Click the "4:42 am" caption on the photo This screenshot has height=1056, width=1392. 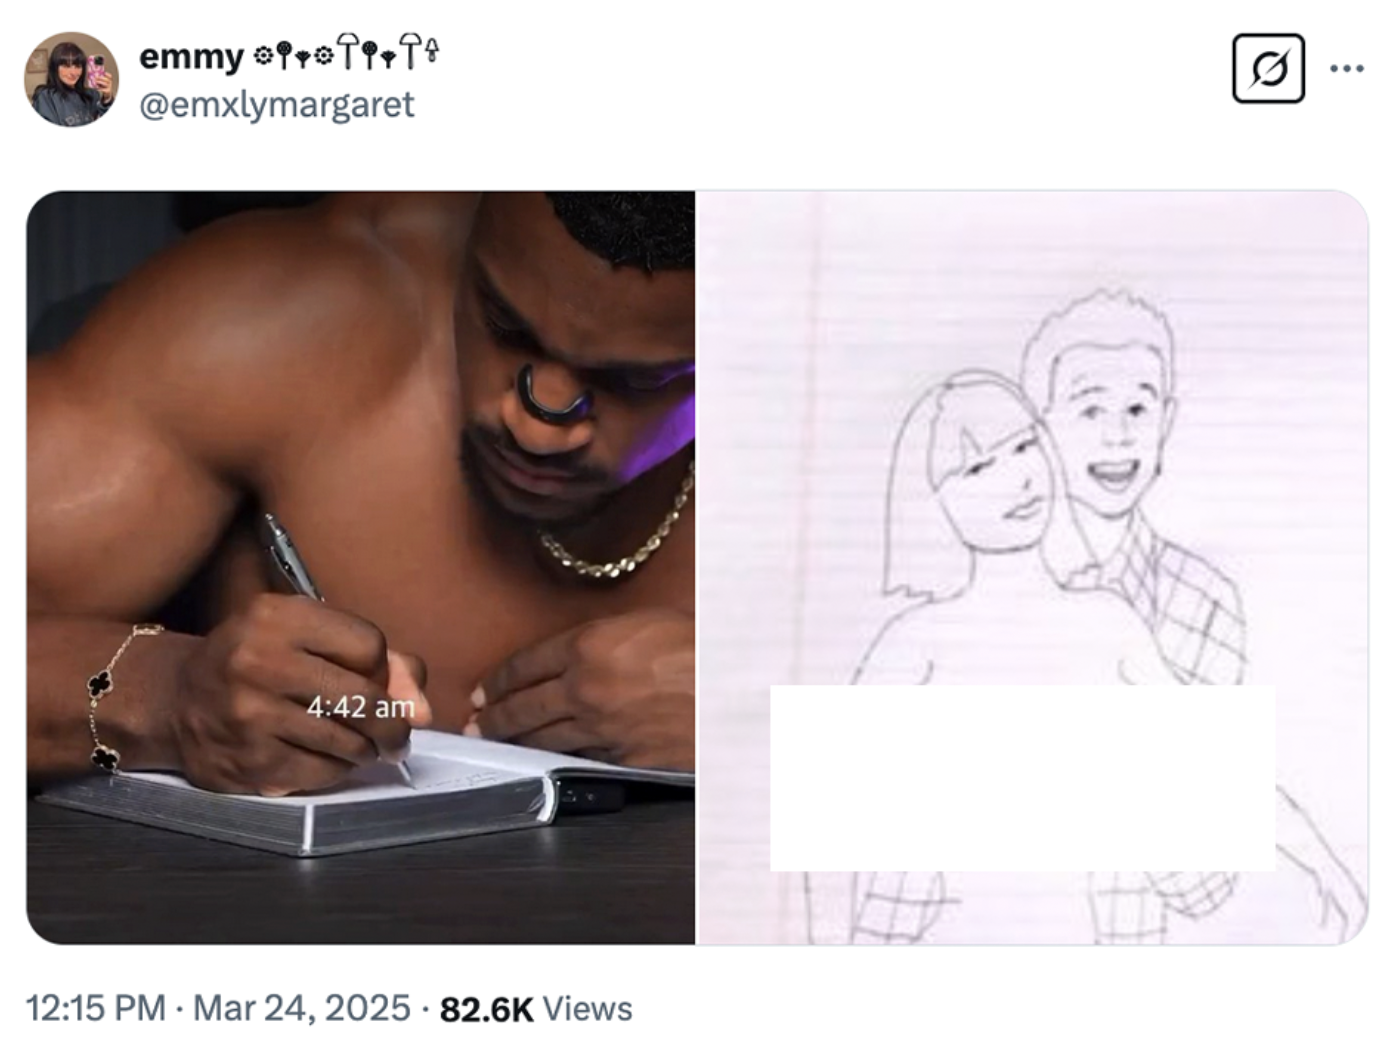click(x=360, y=707)
